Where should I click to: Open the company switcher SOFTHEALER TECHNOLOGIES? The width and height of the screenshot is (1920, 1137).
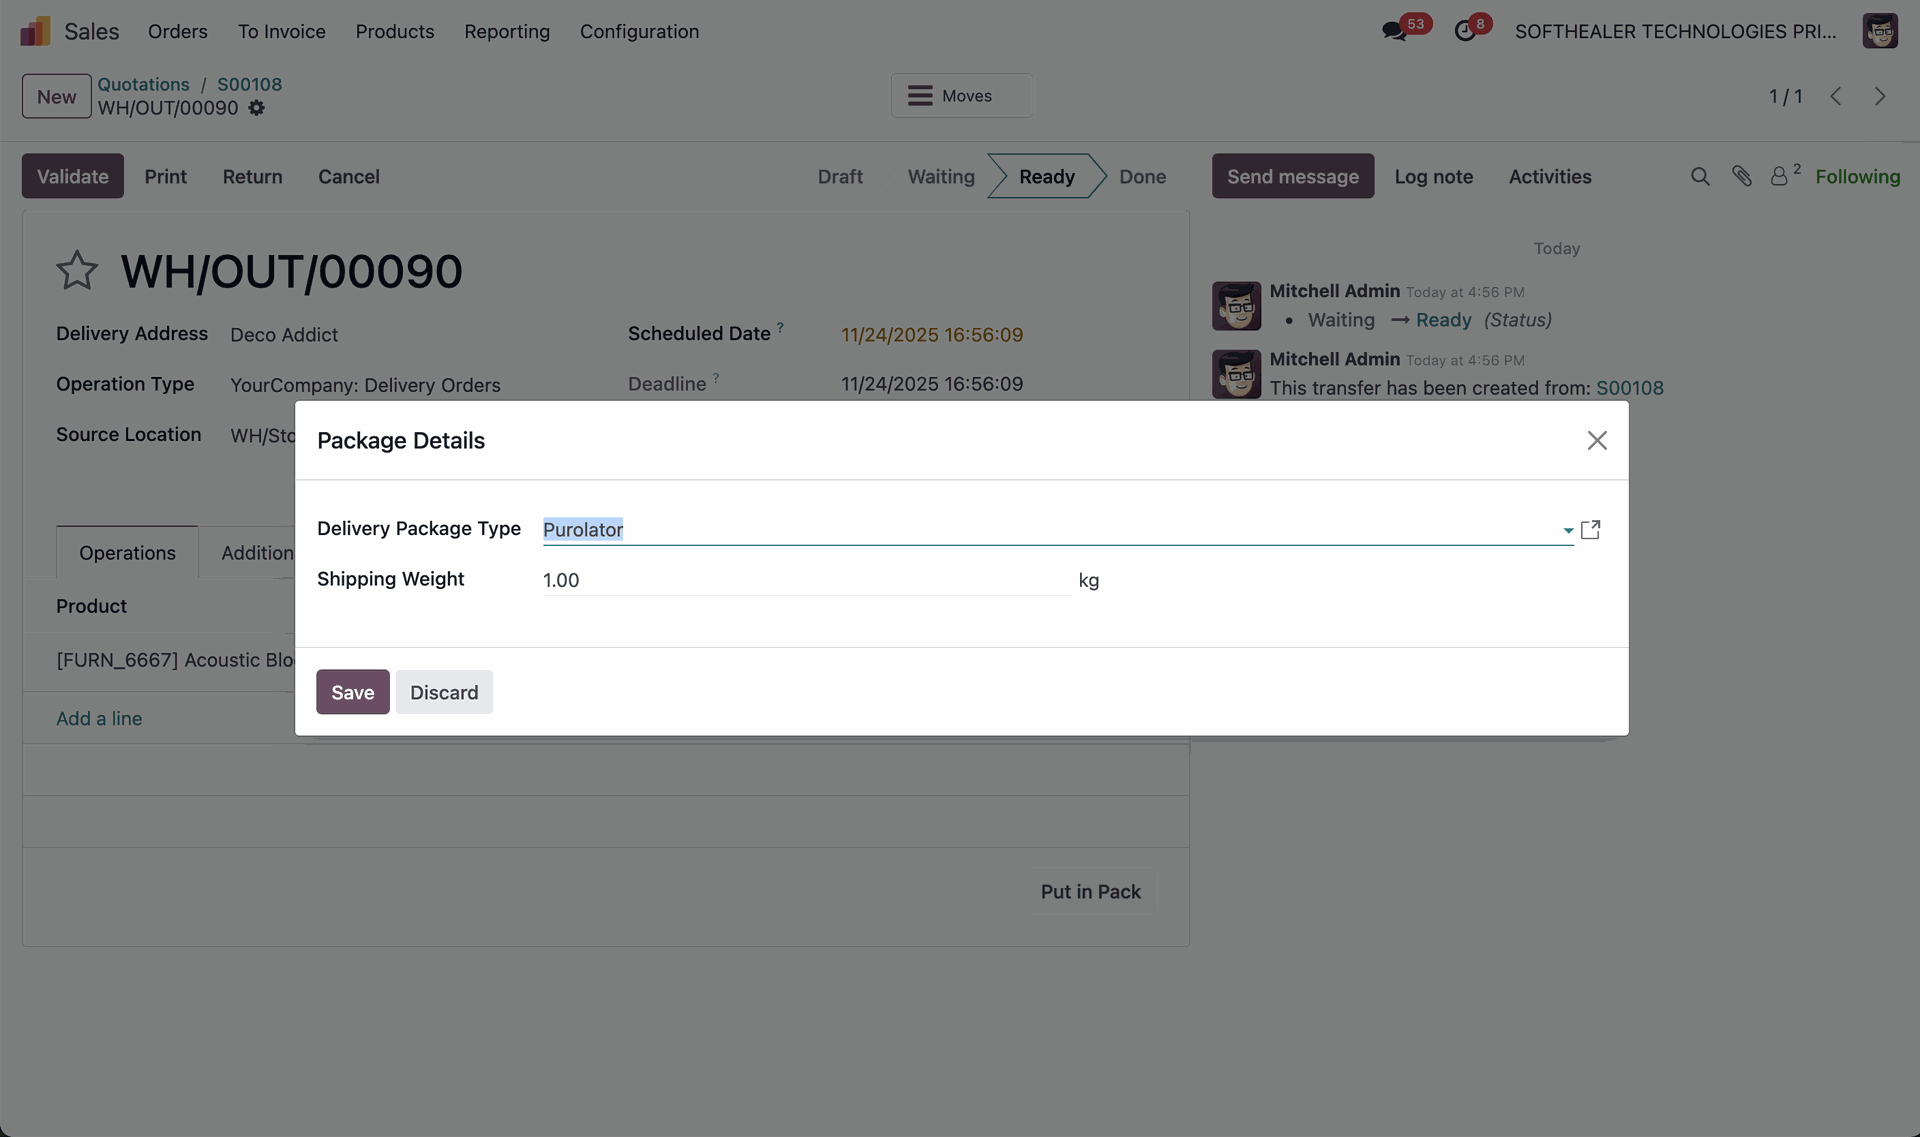pos(1675,31)
